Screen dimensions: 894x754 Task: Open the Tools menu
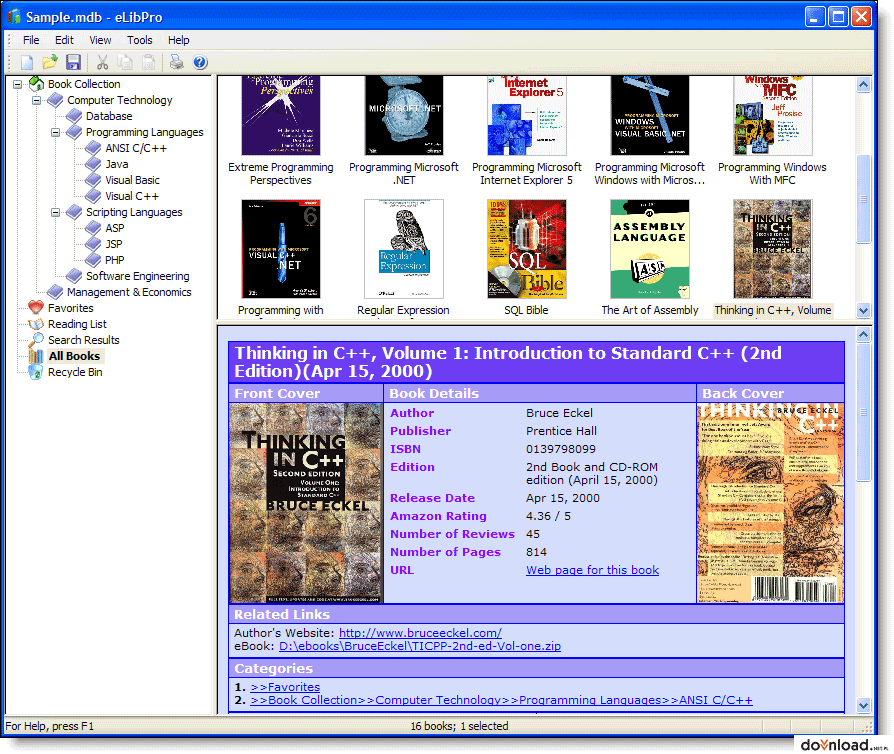[x=140, y=40]
